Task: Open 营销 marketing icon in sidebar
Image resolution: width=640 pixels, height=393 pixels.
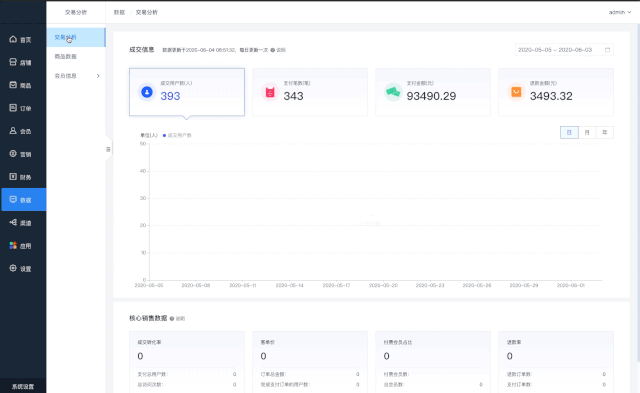Action: coord(13,153)
